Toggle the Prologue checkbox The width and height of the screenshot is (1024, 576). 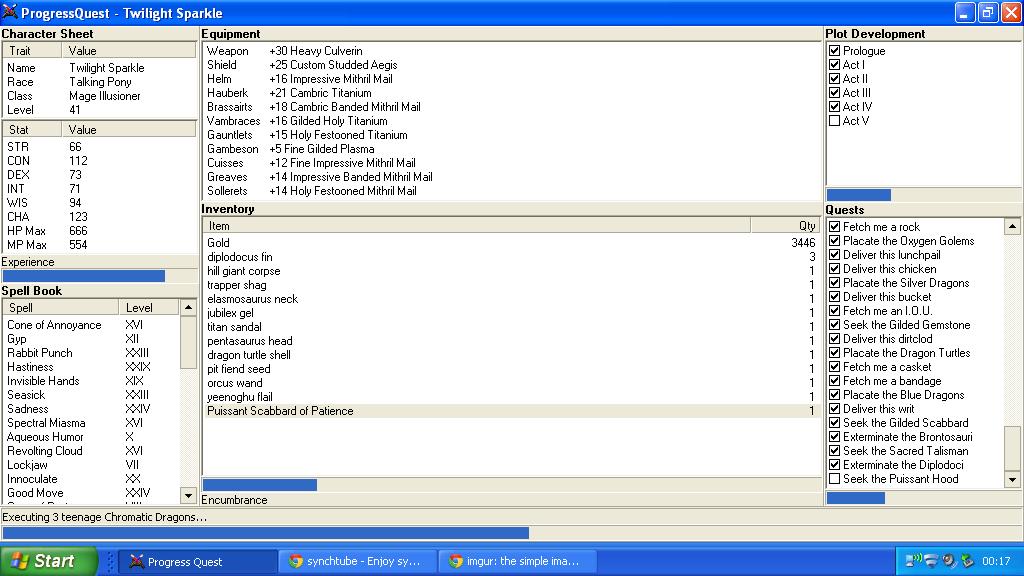835,50
